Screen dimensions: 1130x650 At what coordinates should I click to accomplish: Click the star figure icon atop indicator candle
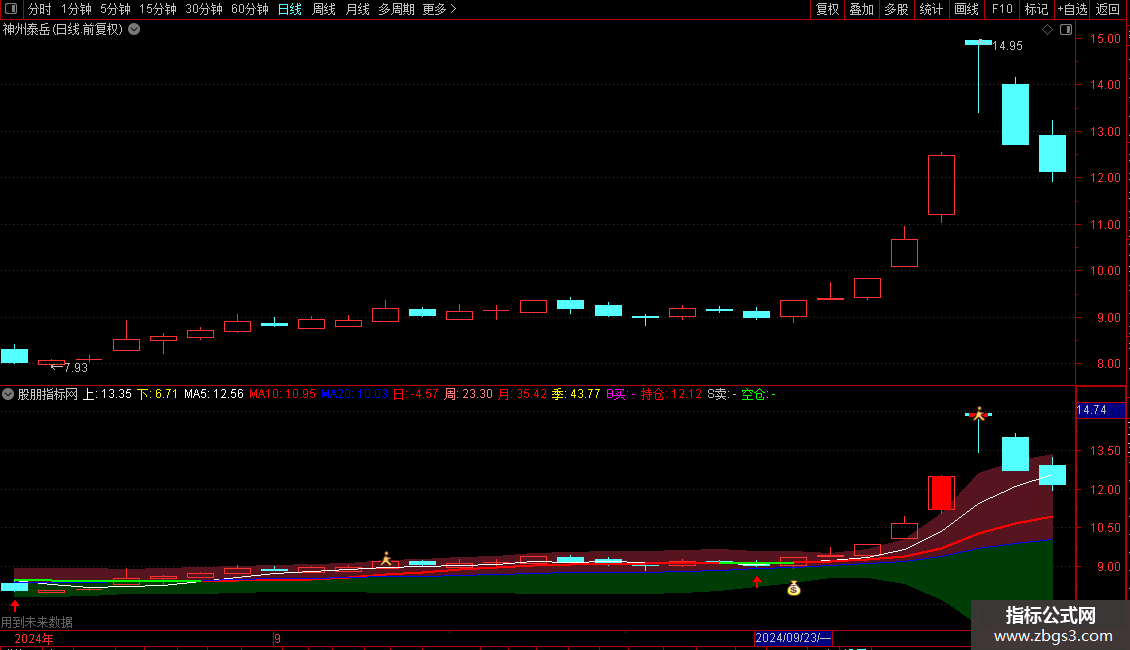pyautogui.click(x=979, y=414)
